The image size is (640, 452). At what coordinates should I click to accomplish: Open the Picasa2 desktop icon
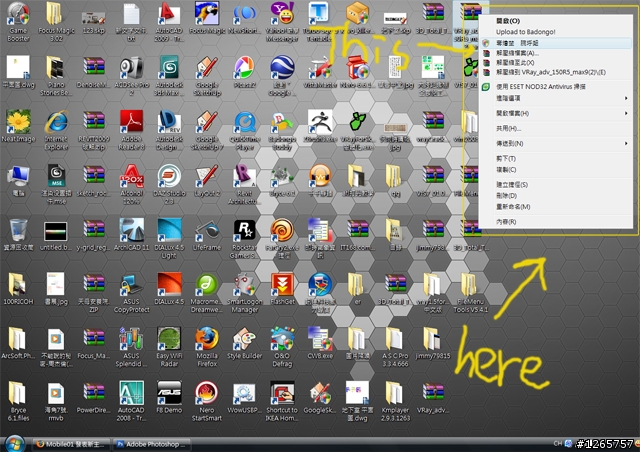click(x=244, y=72)
